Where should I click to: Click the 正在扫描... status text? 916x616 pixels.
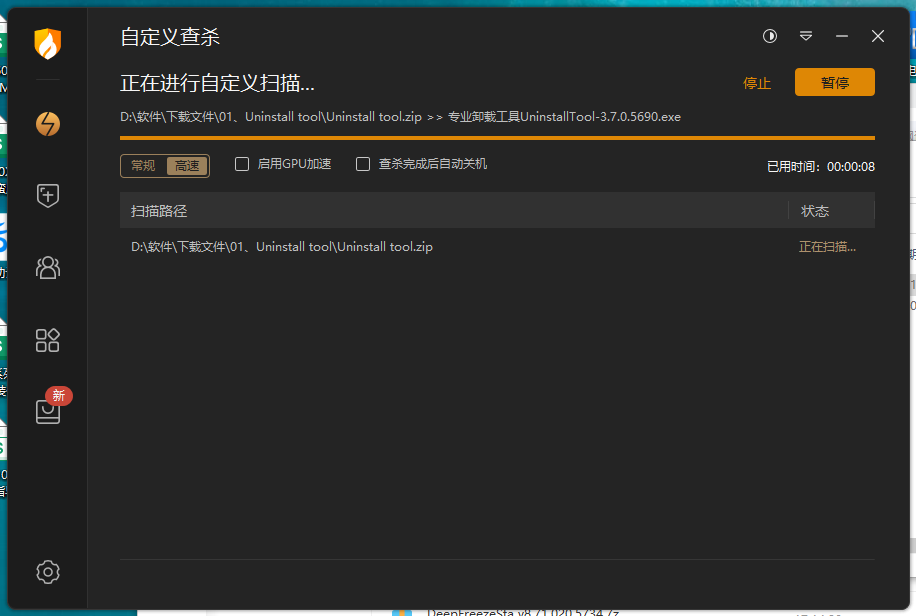pos(827,247)
